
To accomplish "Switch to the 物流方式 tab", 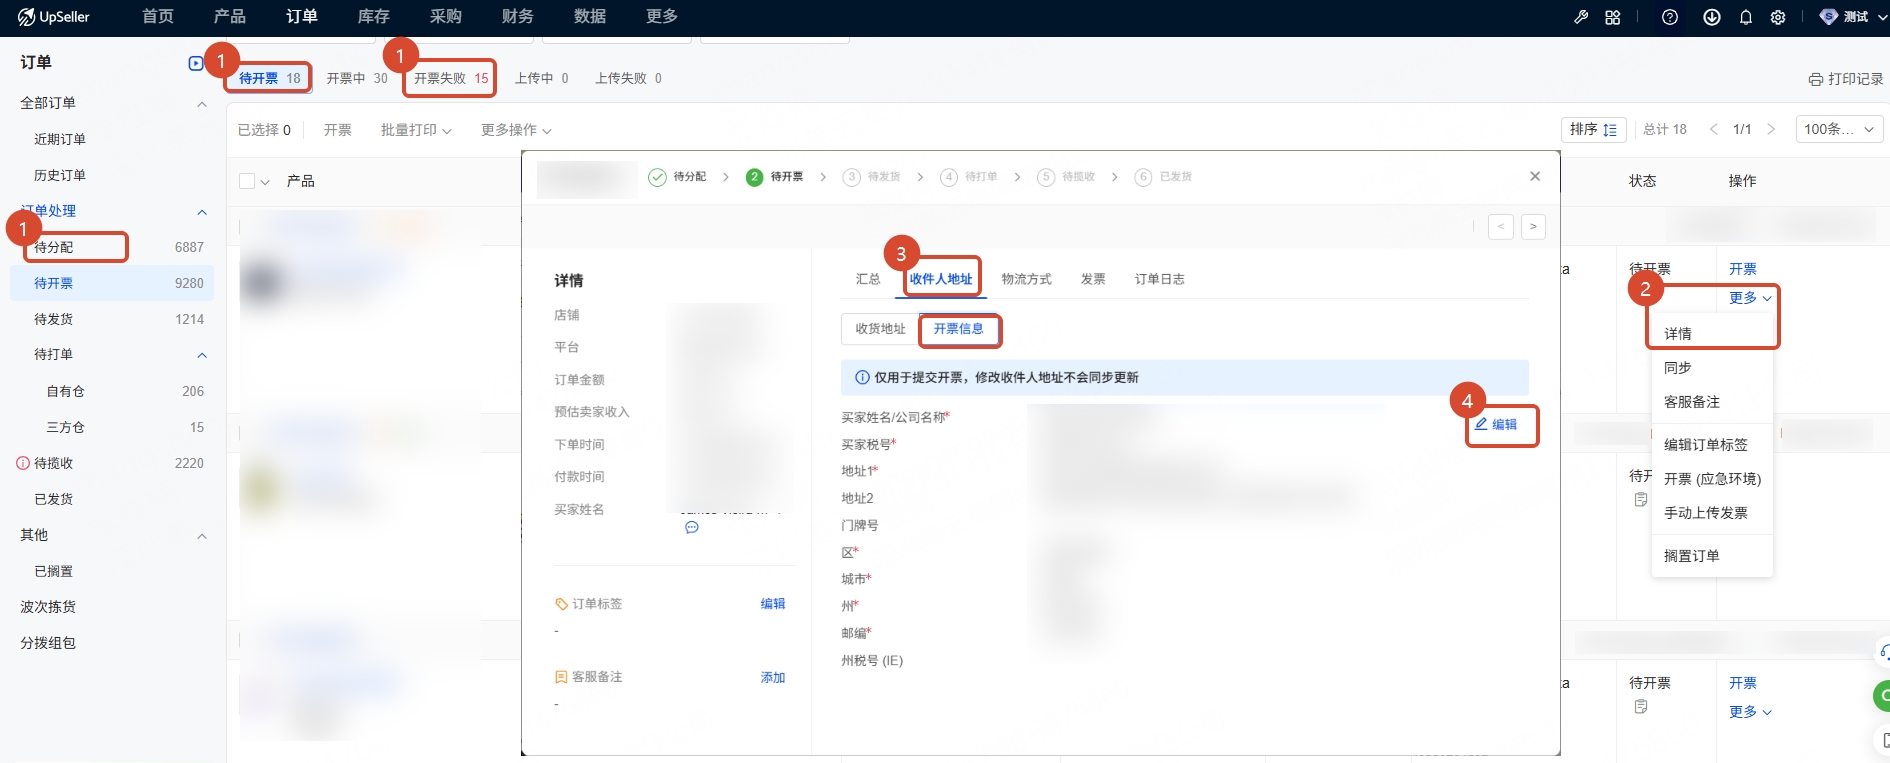I will click(x=1026, y=279).
